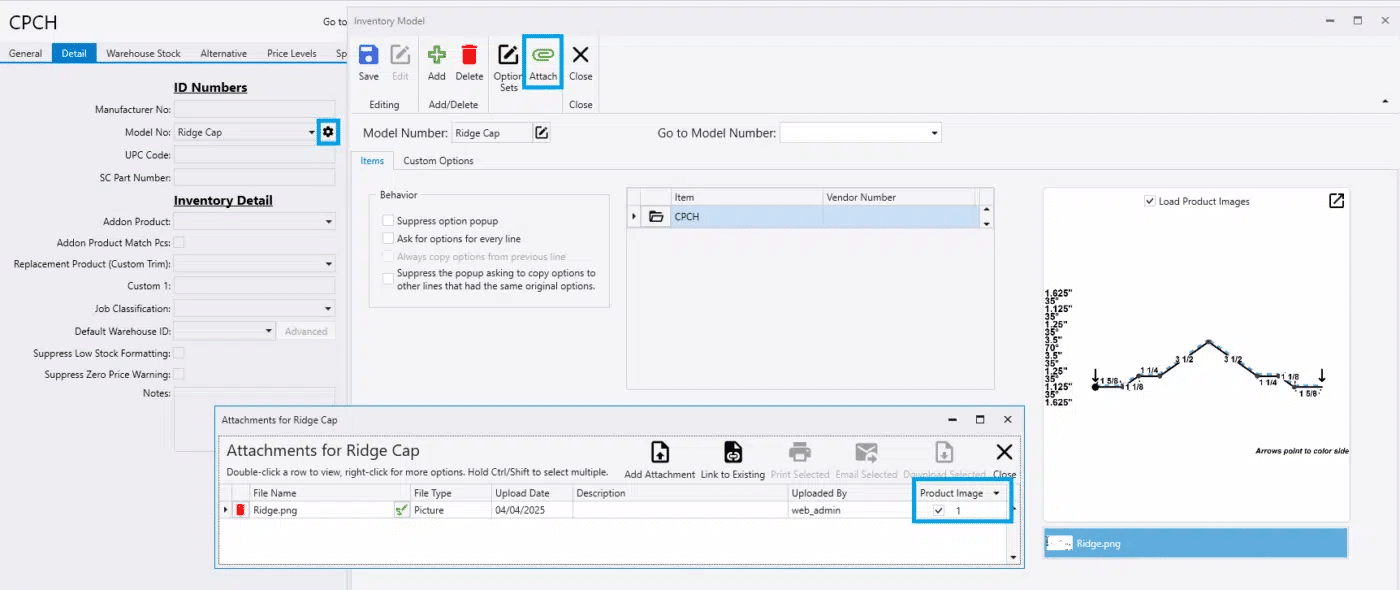This screenshot has height=590, width=1400.
Task: Click the Save icon in Inventory Model toolbar
Action: 368,55
